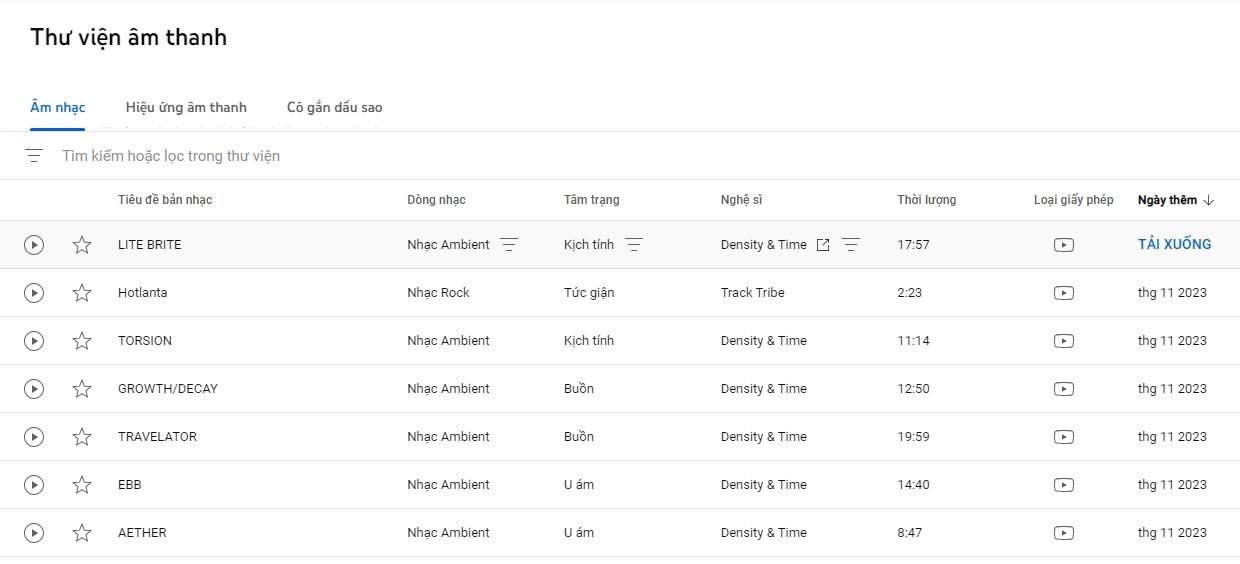Click the Dòng nhạc column header
Image resolution: width=1240 pixels, height=564 pixels.
coord(436,200)
